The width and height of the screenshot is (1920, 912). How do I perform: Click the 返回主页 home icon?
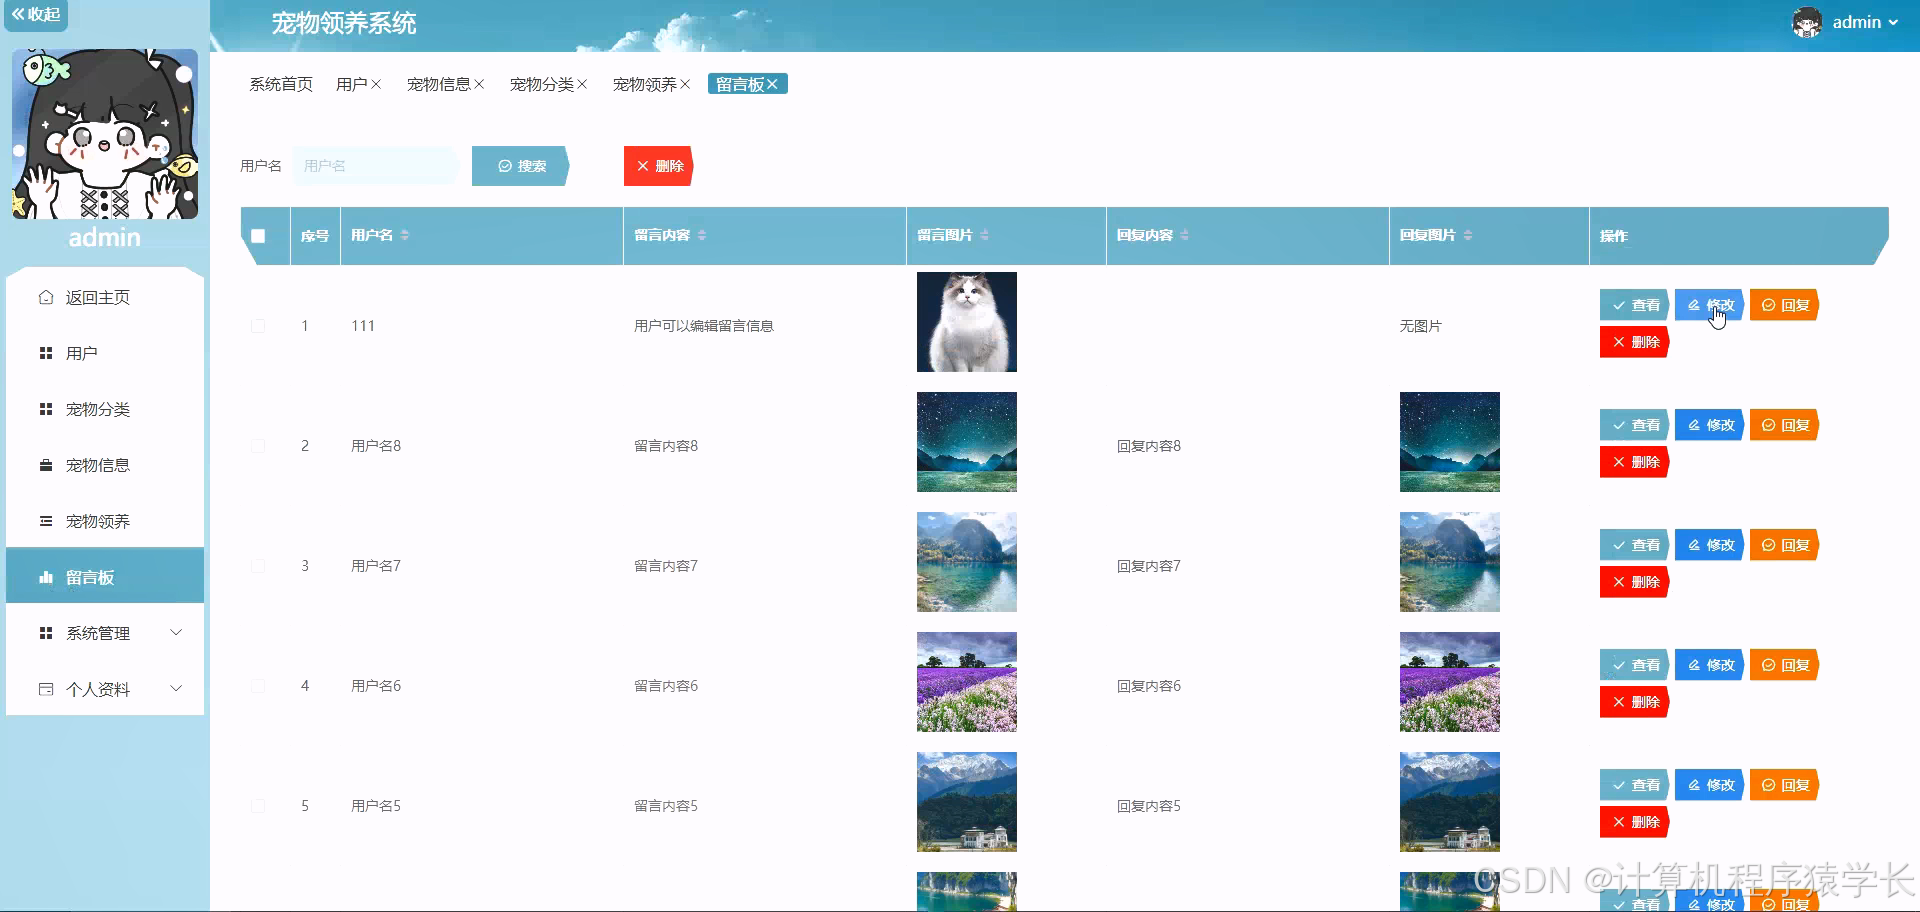44,296
